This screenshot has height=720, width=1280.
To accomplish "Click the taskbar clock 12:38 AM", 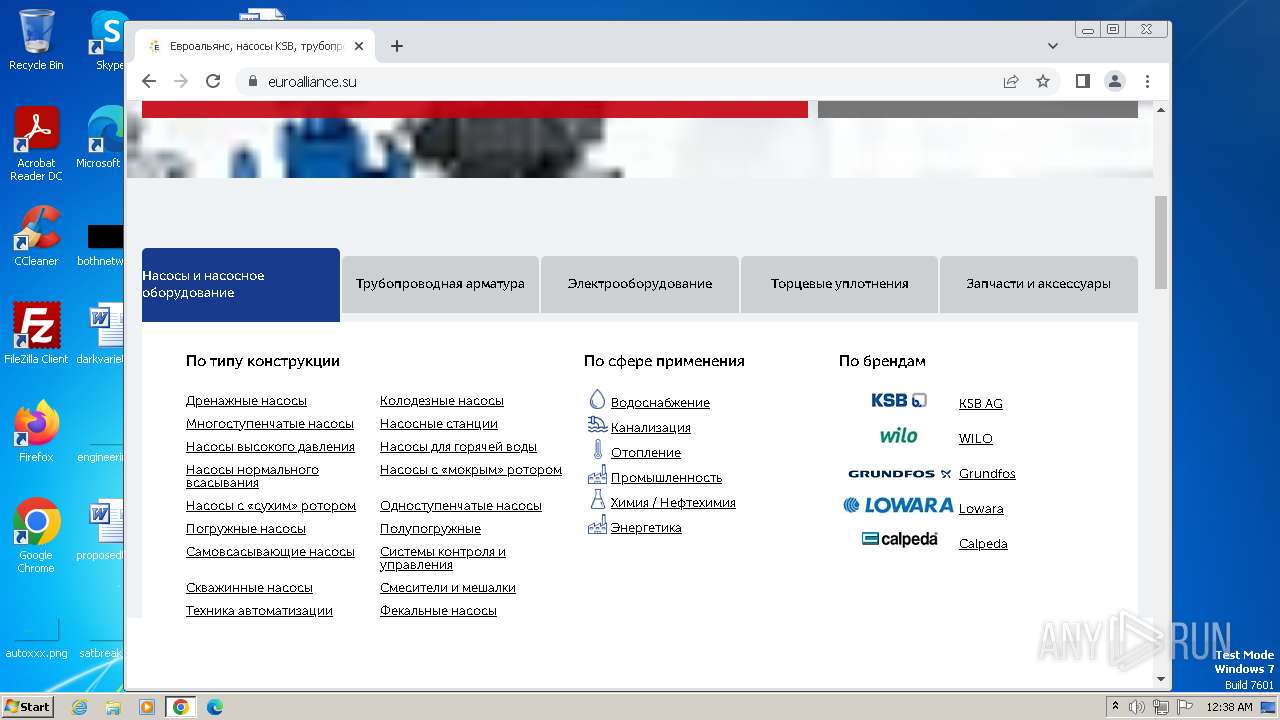I will (x=1229, y=707).
